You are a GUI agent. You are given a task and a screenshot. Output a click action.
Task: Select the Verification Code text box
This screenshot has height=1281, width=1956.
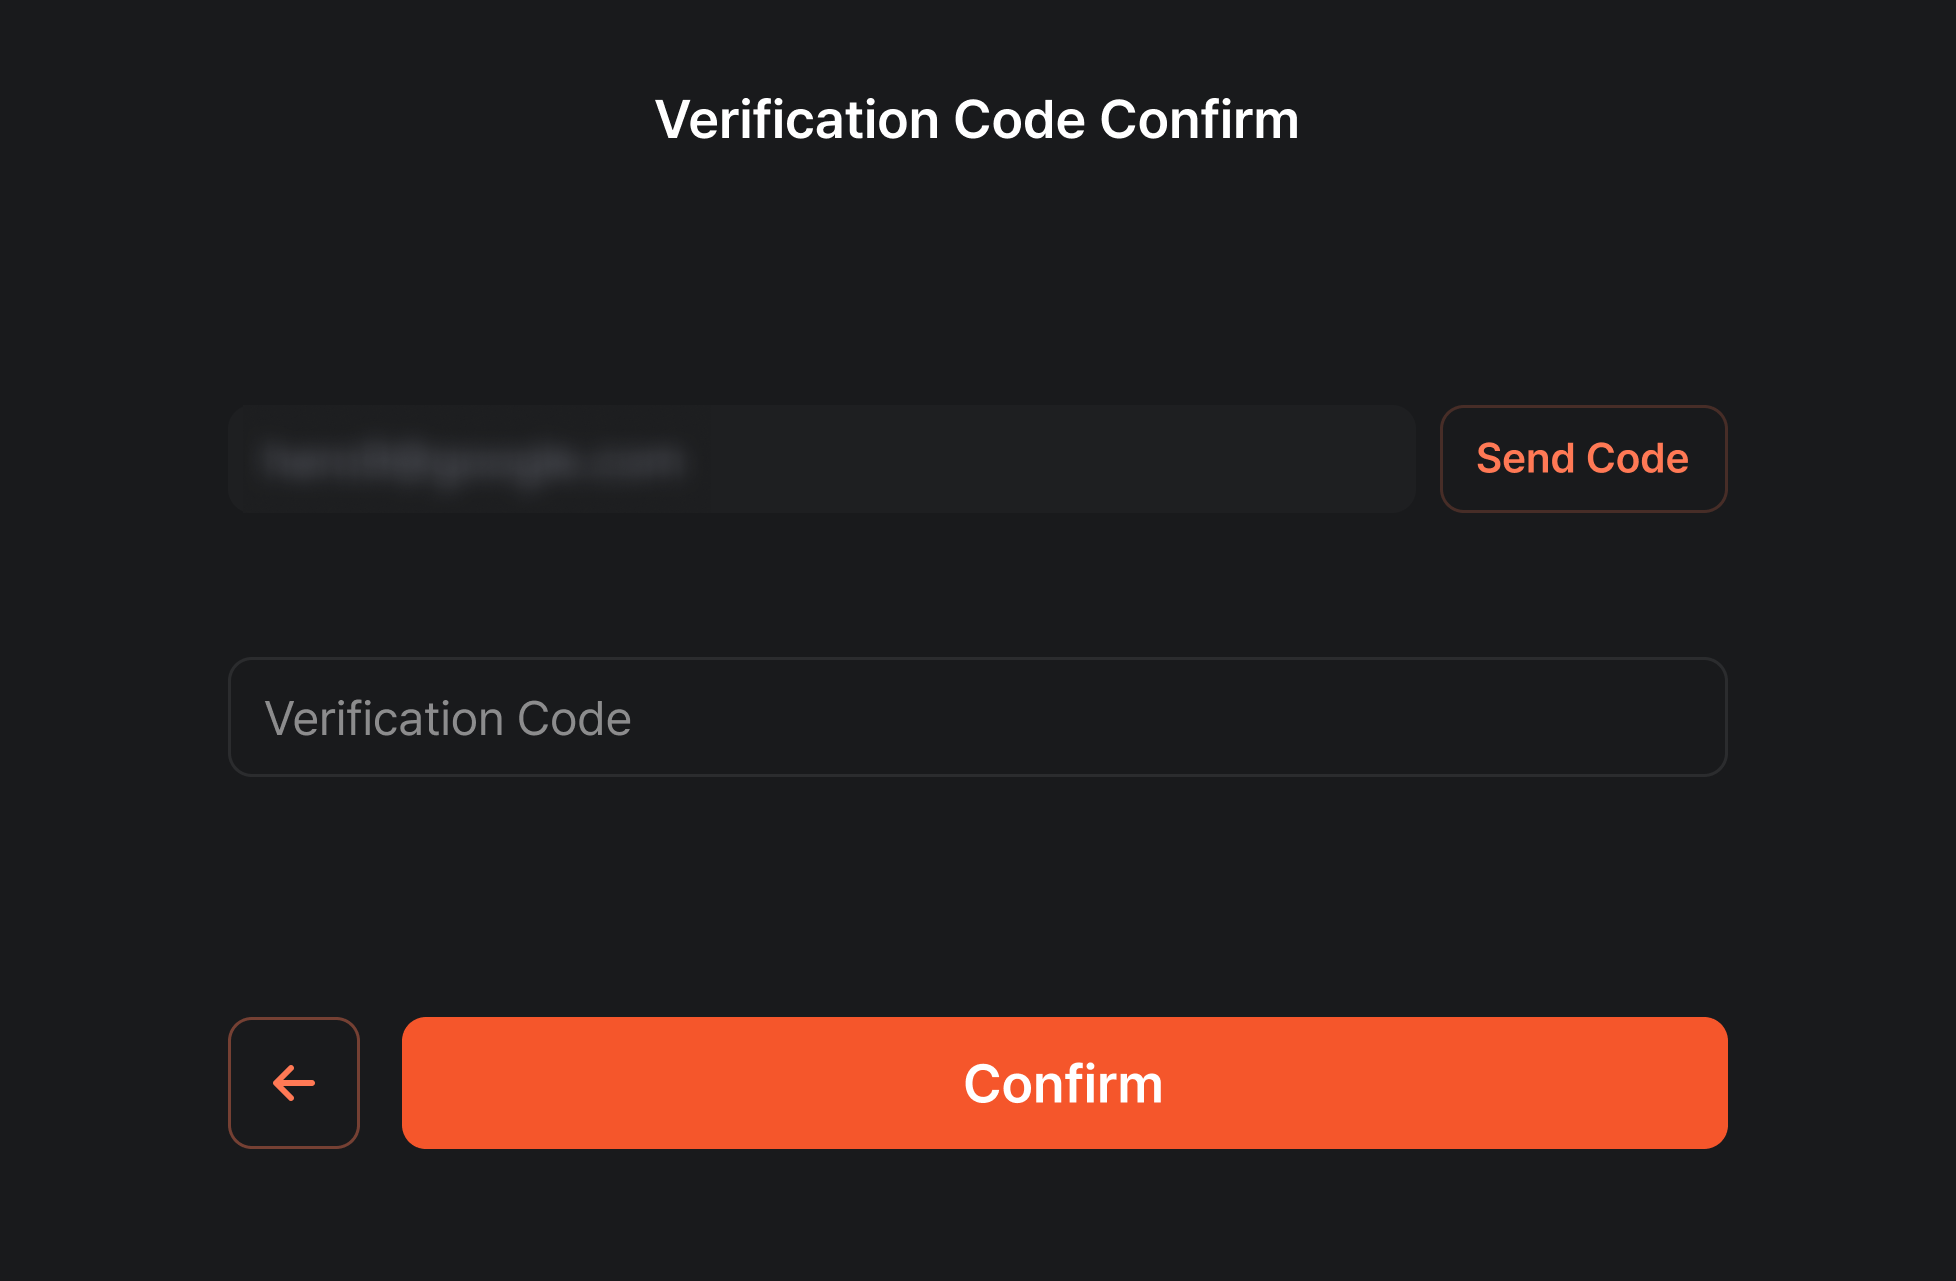coord(977,717)
